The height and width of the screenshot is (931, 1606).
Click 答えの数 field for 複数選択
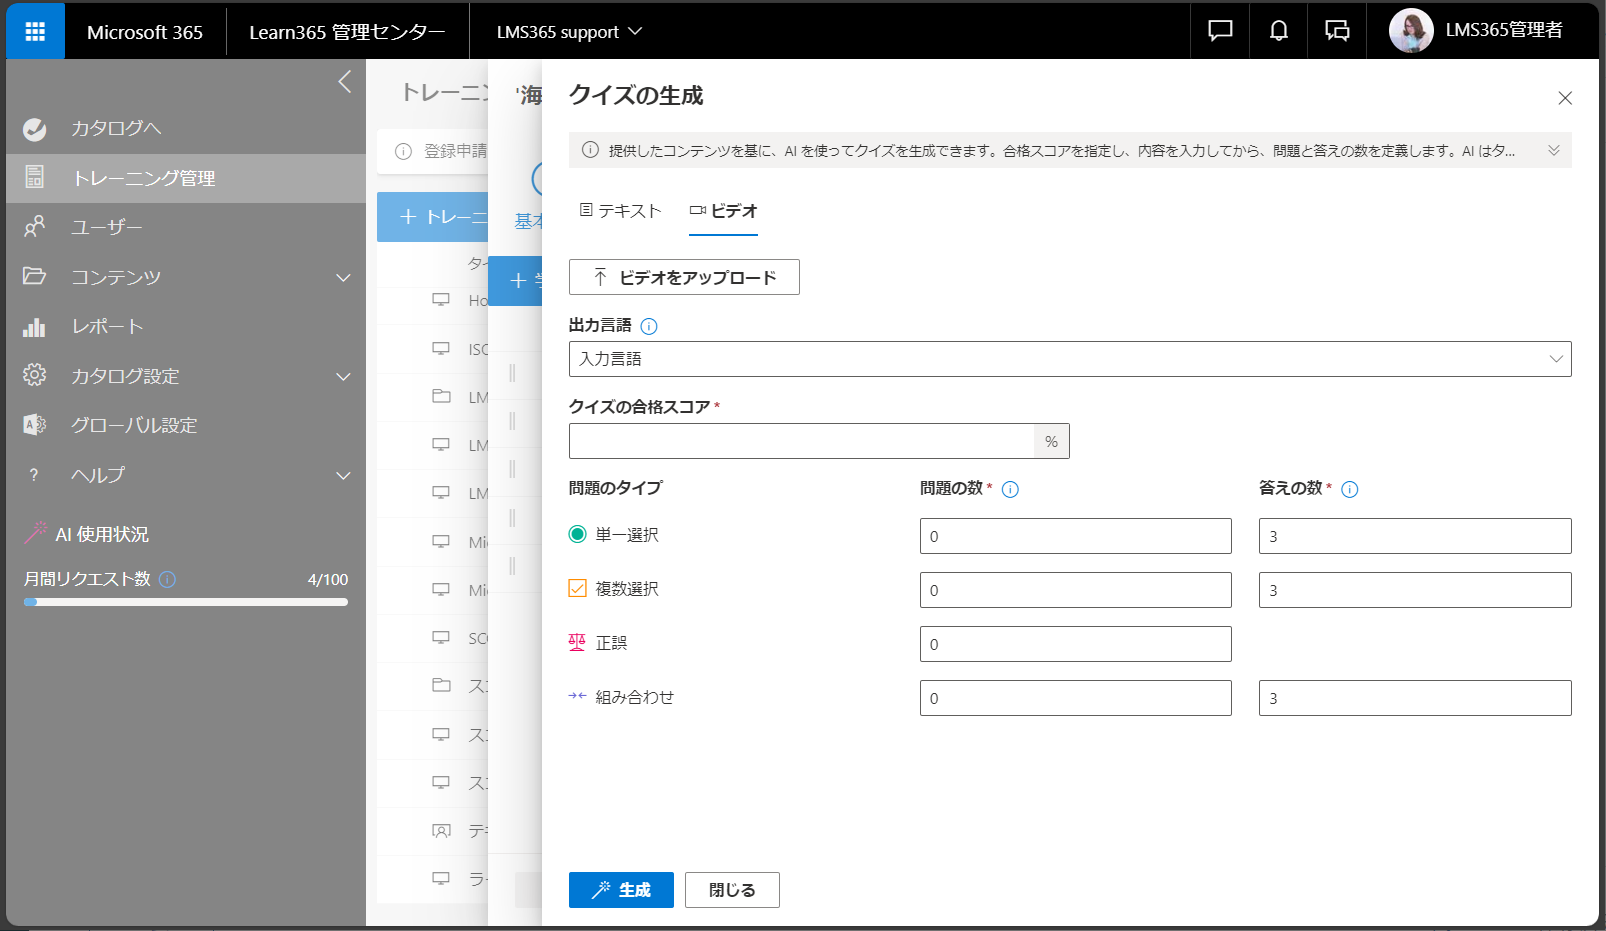coord(1415,590)
